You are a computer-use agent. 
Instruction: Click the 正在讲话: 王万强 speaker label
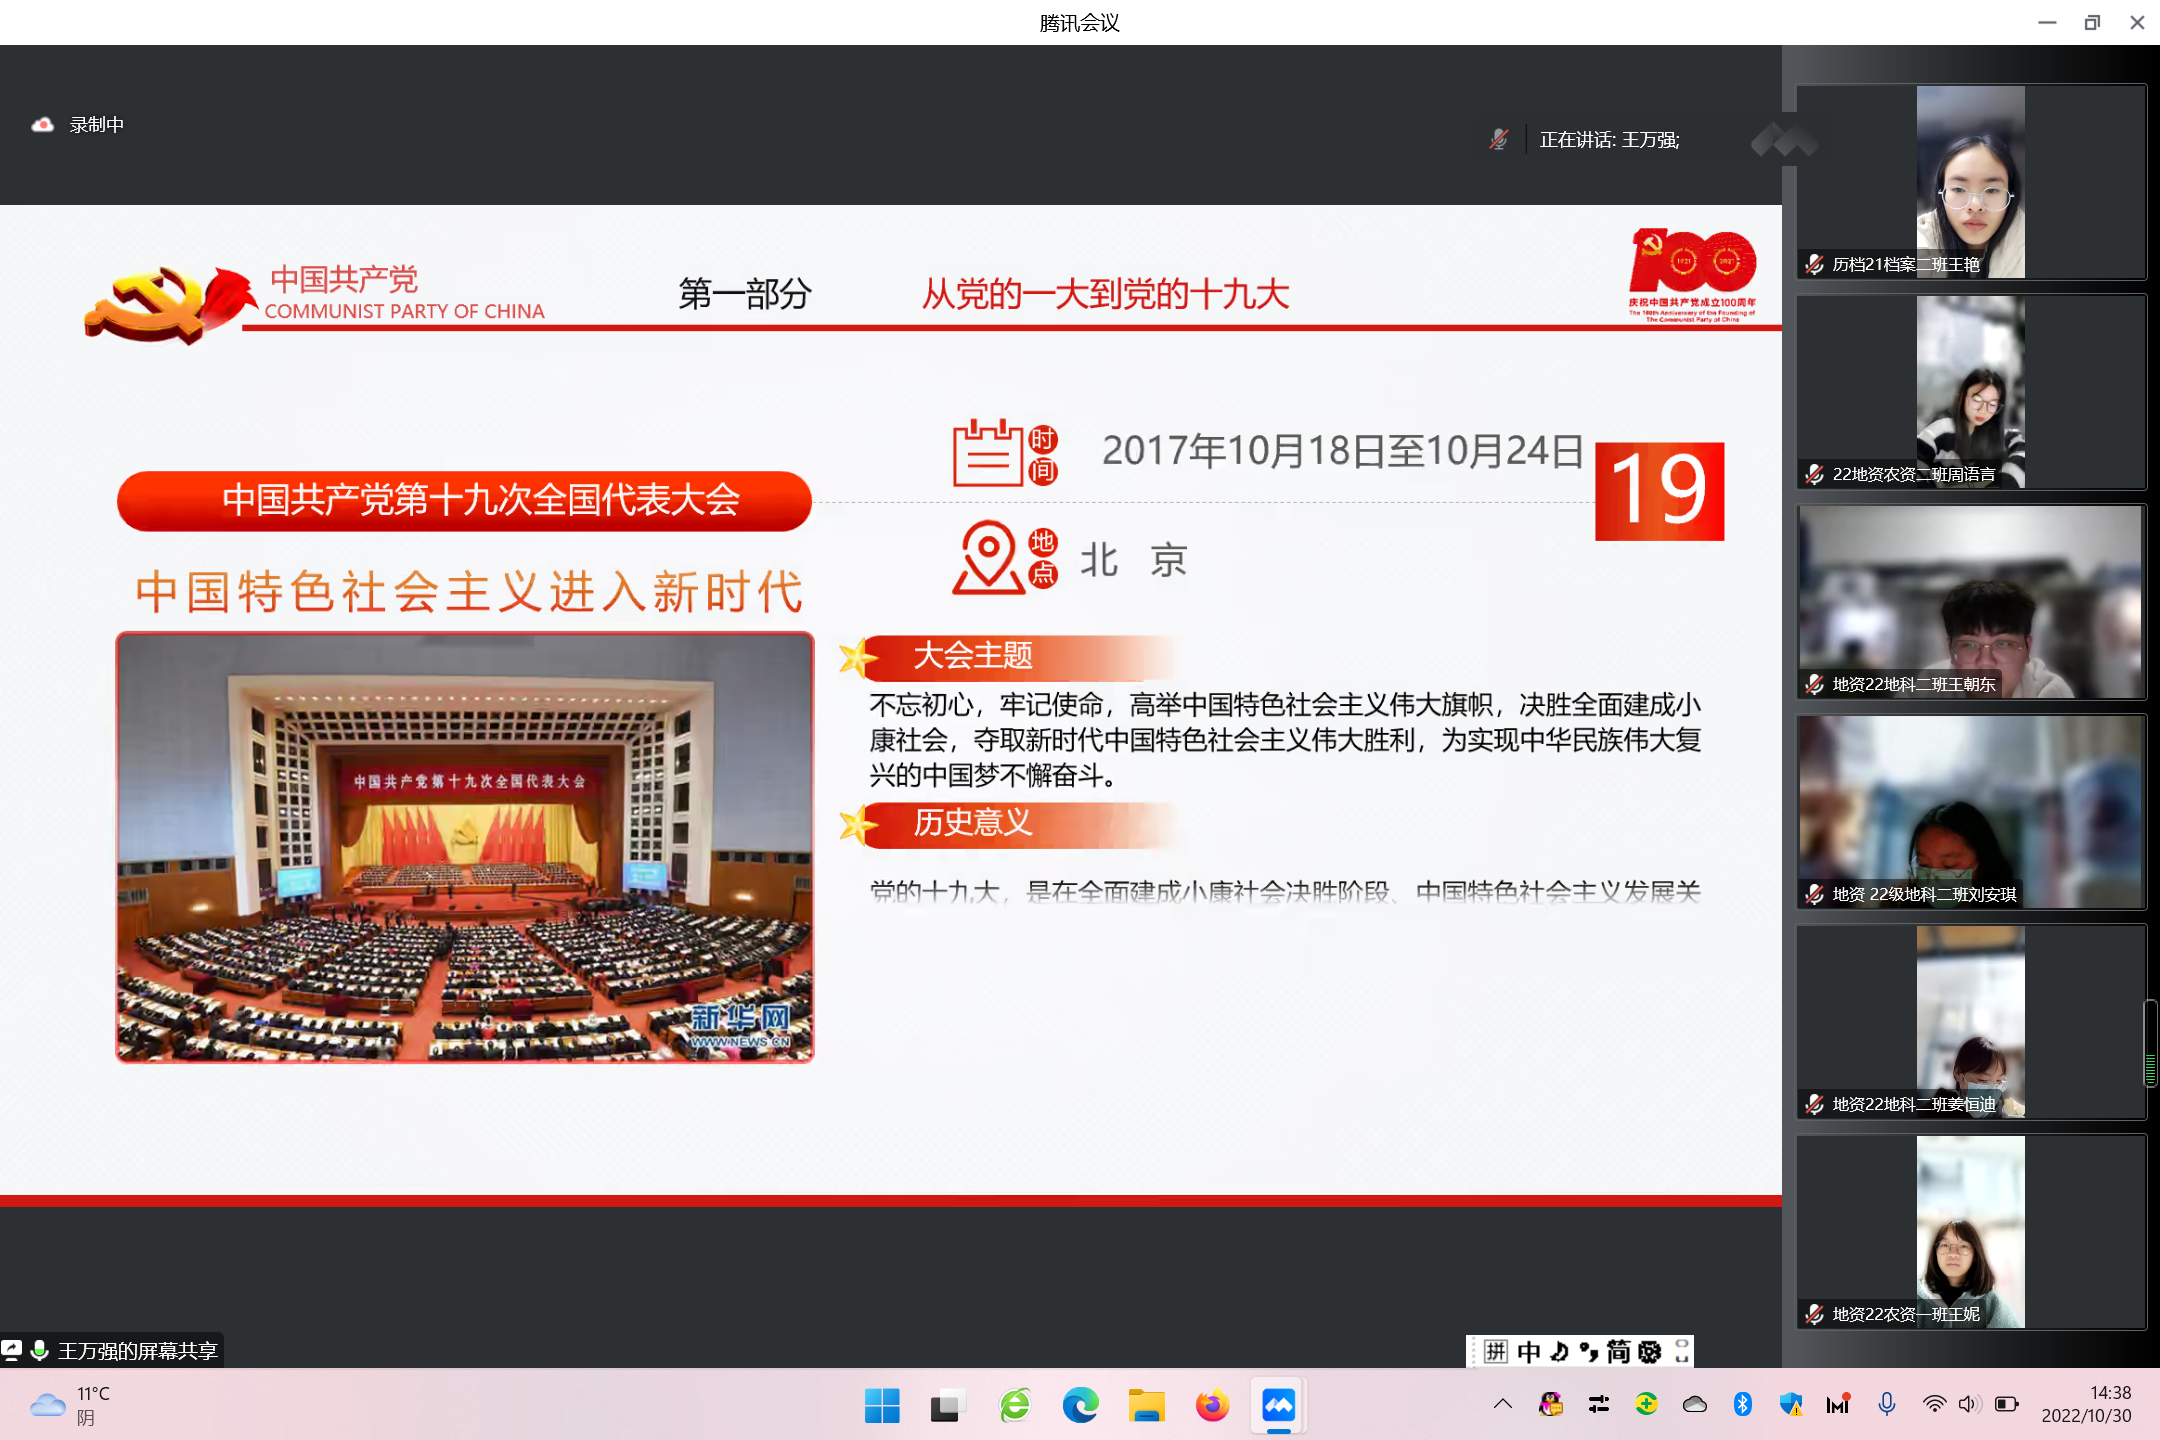(1609, 140)
